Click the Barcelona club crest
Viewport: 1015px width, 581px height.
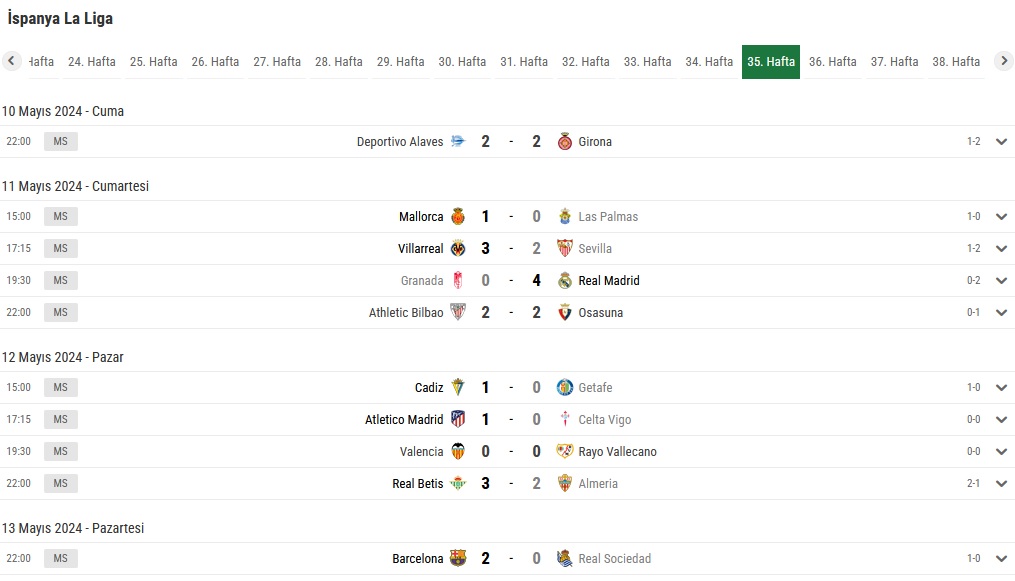[458, 558]
